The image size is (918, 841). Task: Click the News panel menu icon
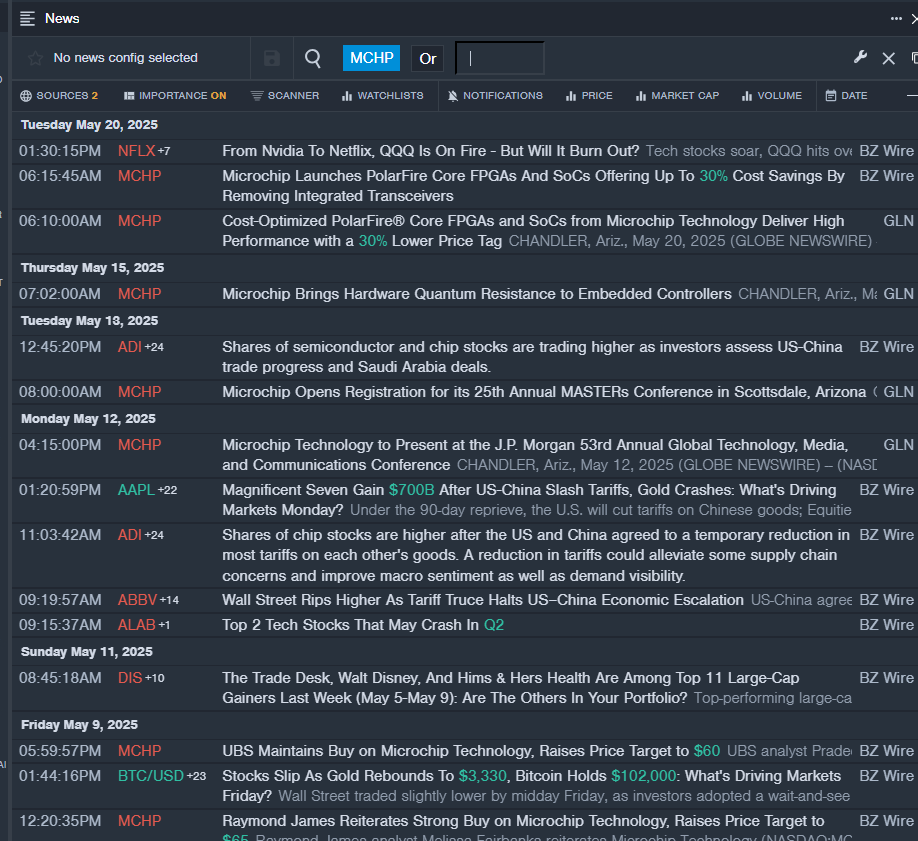coord(28,19)
